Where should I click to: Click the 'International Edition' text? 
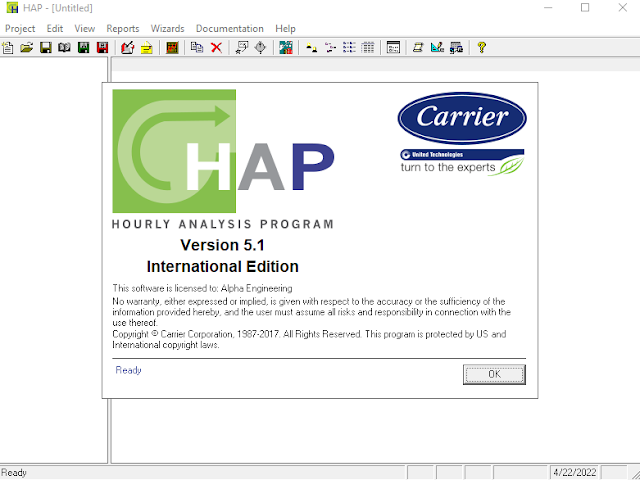coord(222,267)
